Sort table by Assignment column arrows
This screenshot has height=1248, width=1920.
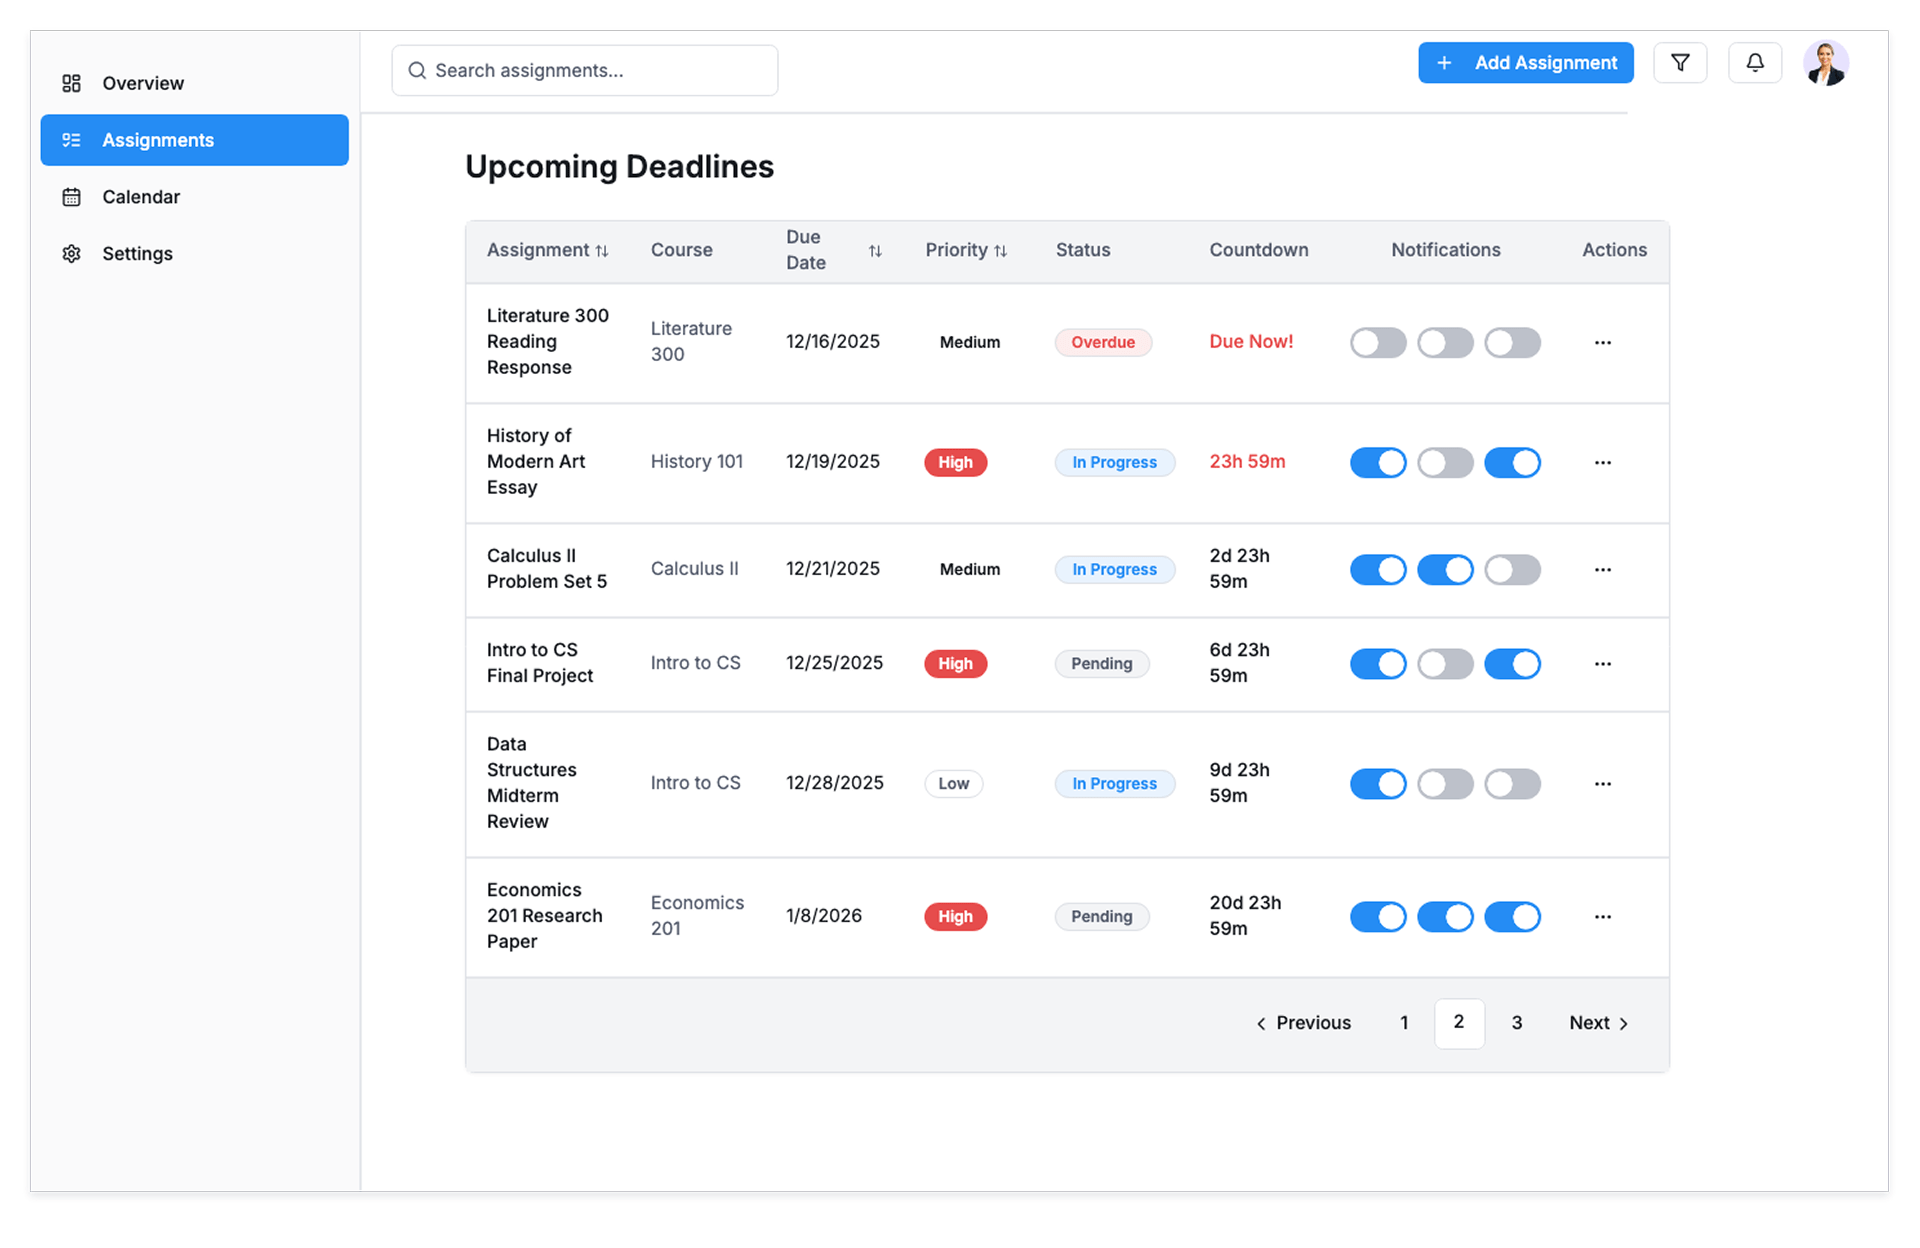602,251
